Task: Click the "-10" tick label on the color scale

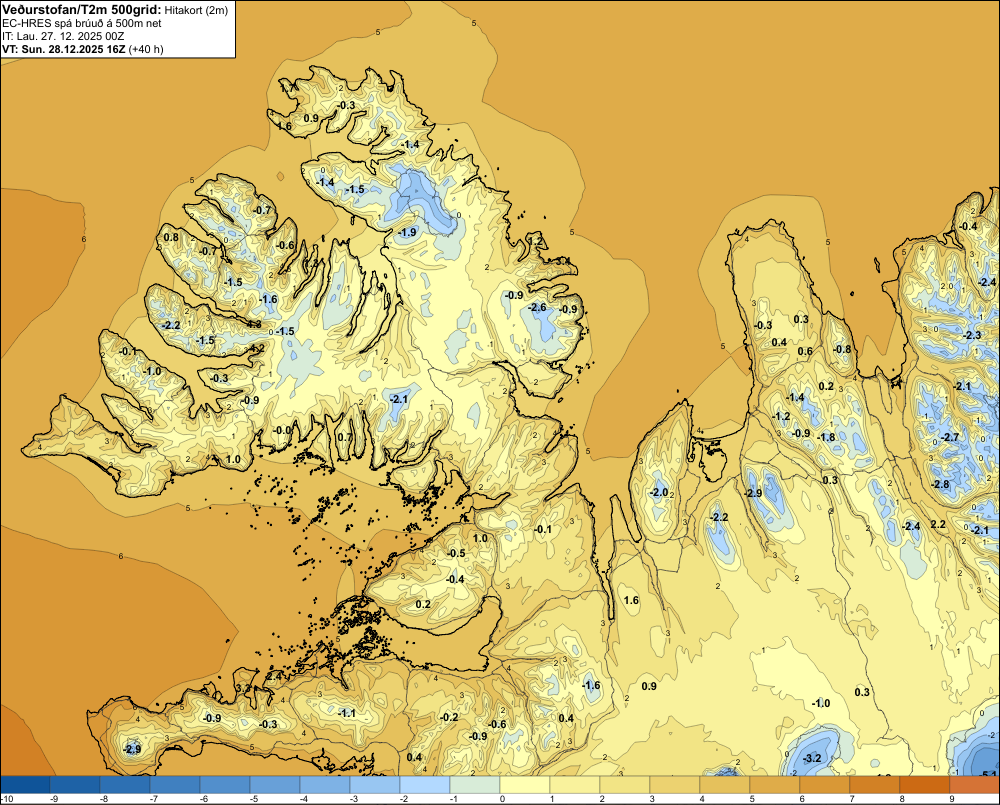Action: (6, 799)
